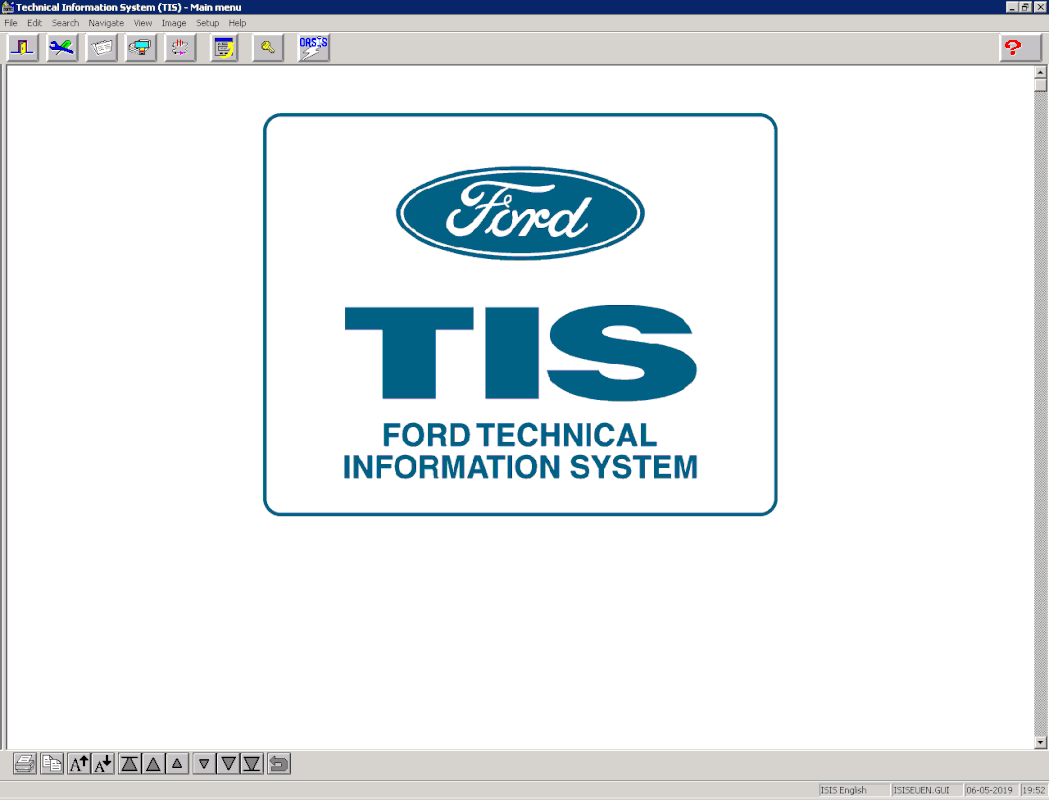Step down with small down triangle
This screenshot has width=1049, height=800.
204,763
